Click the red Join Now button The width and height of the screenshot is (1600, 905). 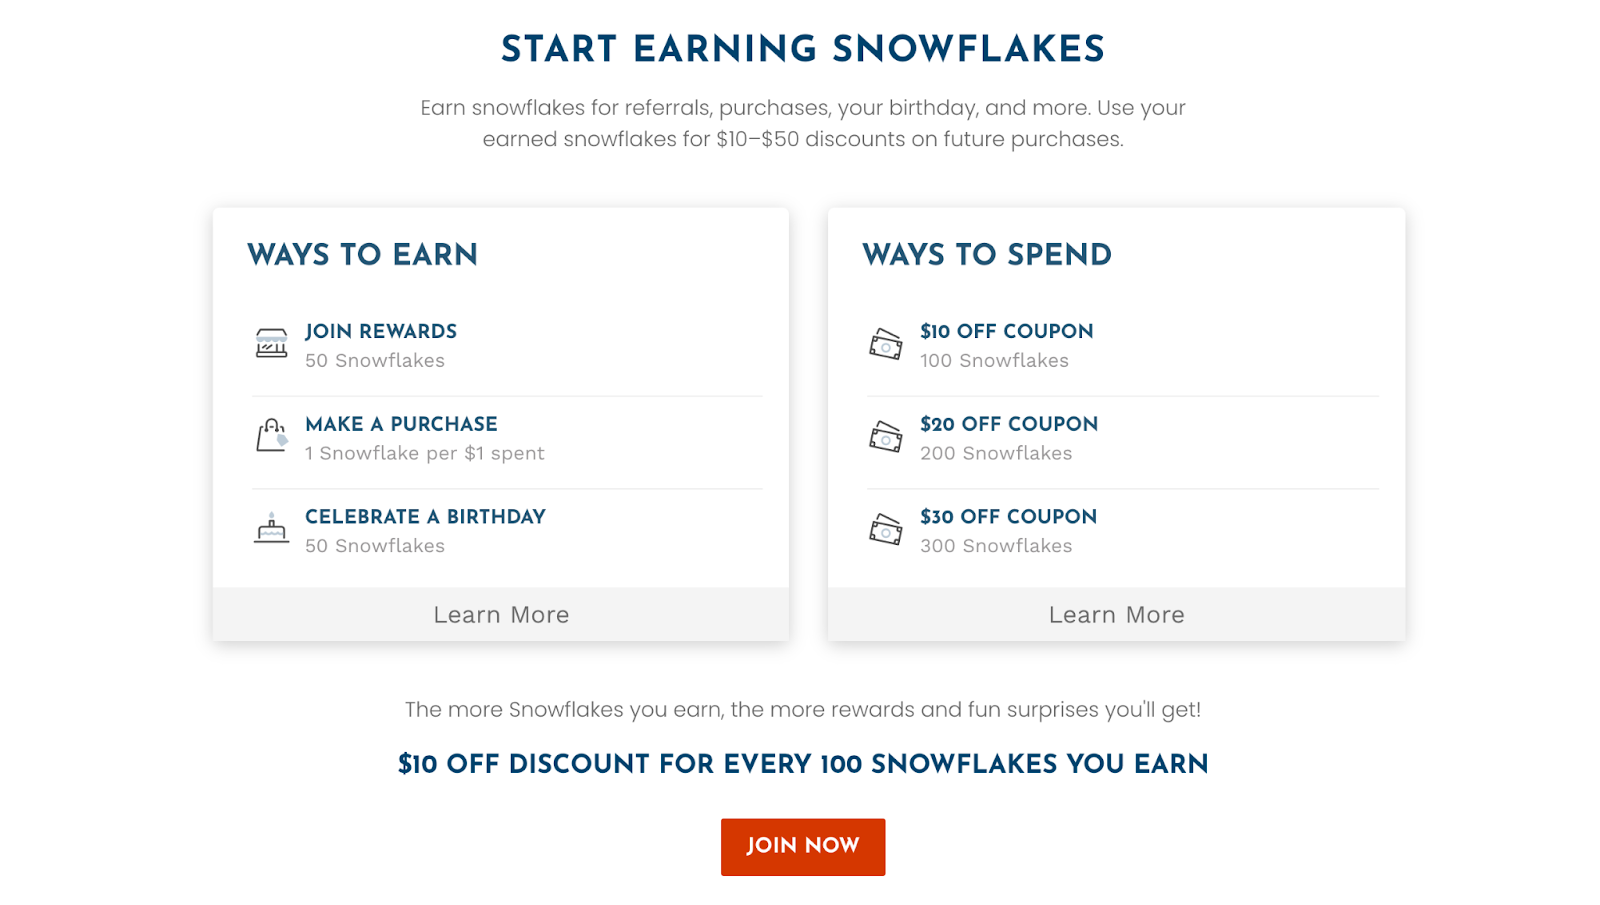[803, 847]
